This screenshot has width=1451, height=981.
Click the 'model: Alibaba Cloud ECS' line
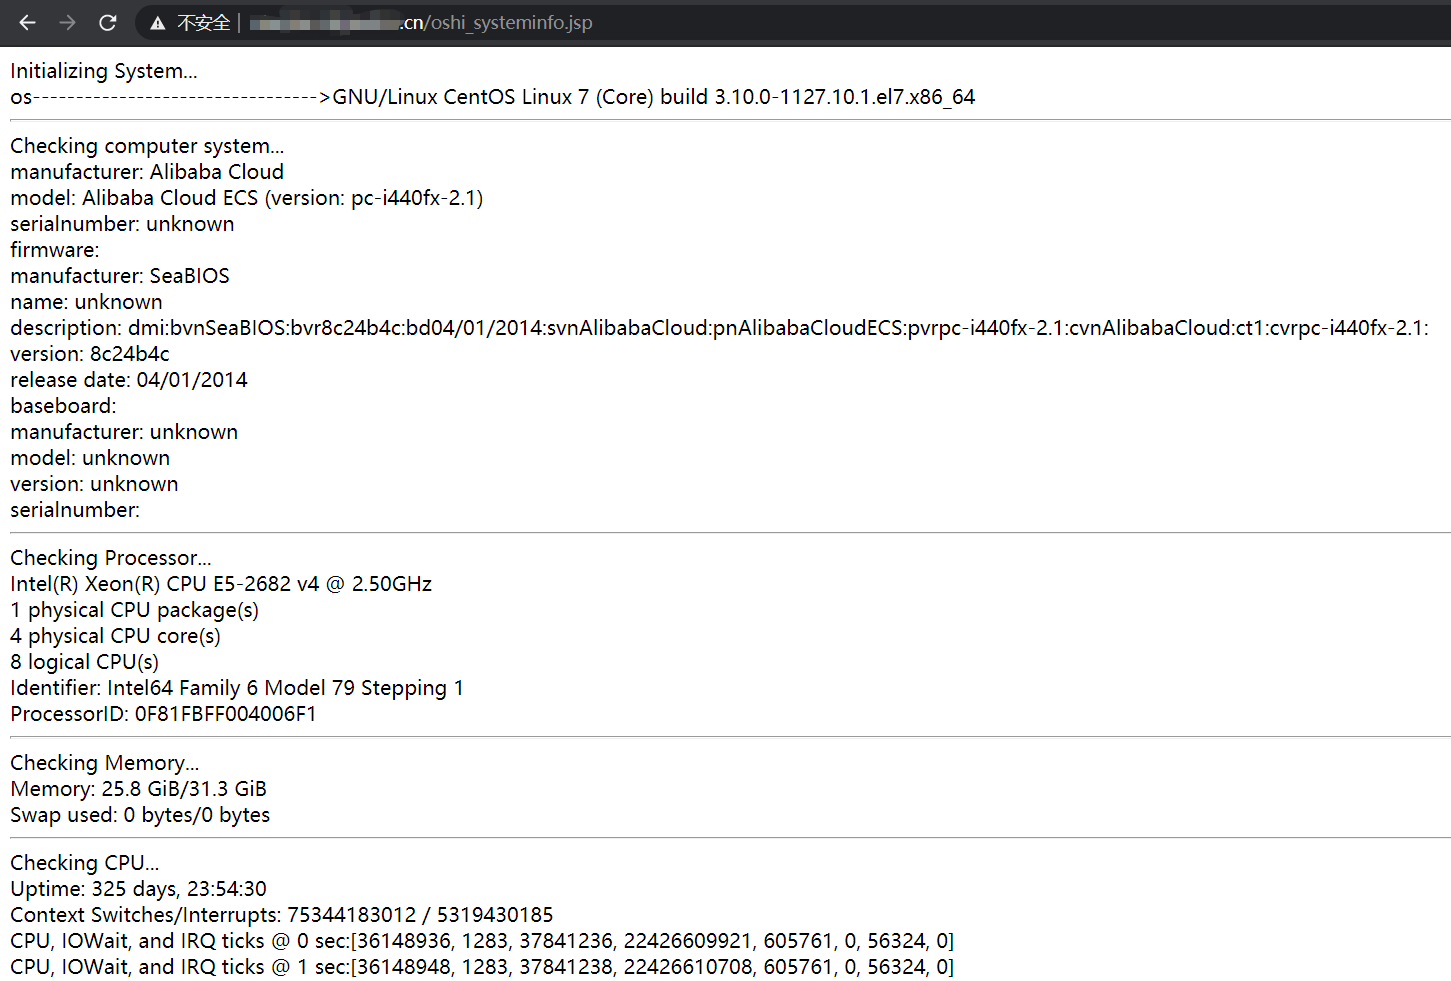click(x=247, y=198)
